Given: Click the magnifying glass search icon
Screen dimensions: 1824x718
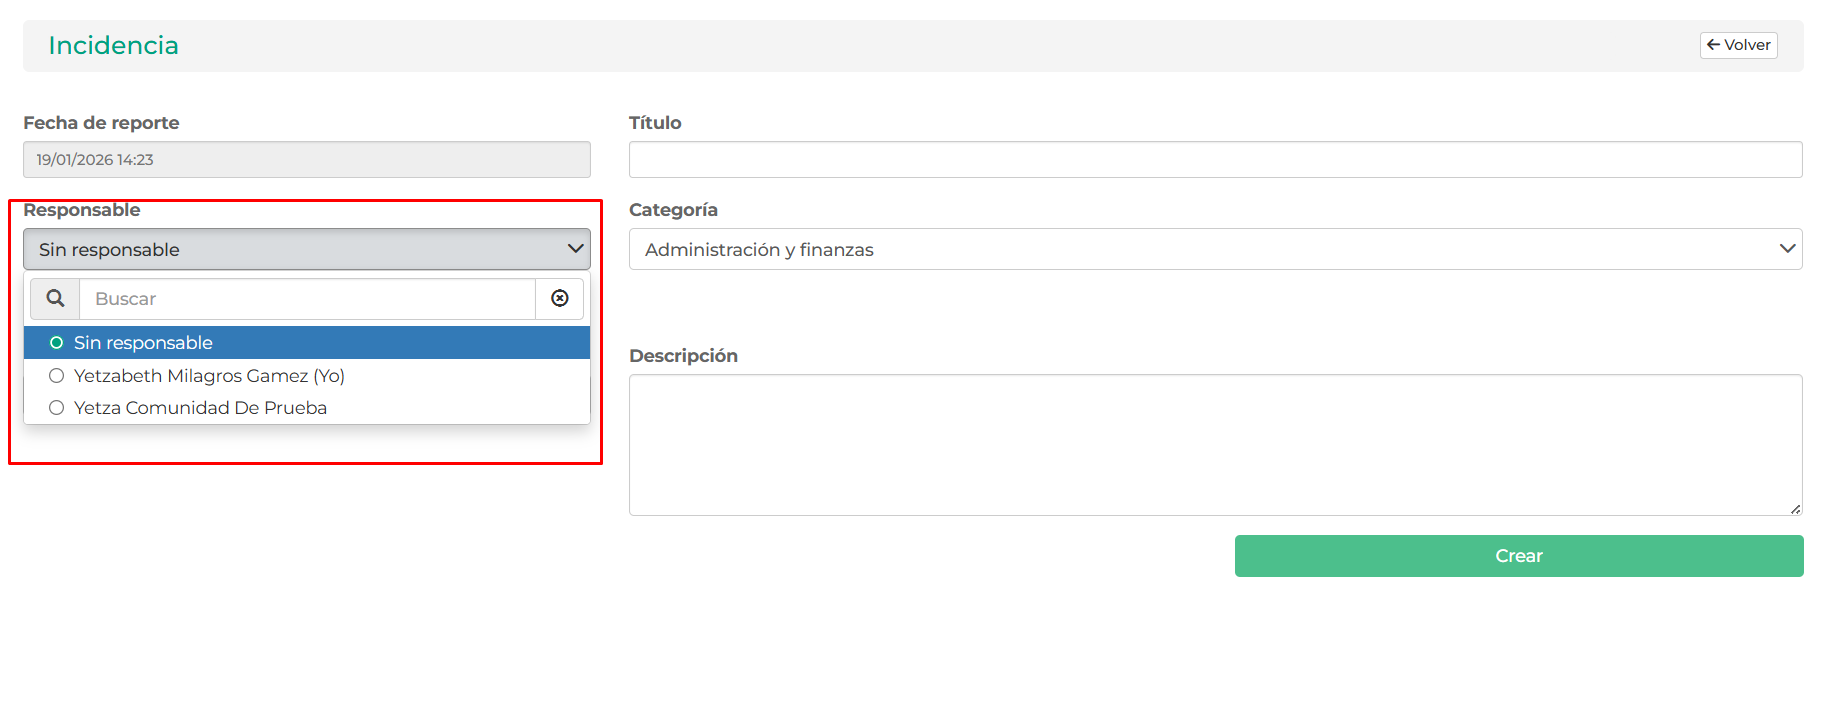Looking at the screenshot, I should [x=56, y=299].
